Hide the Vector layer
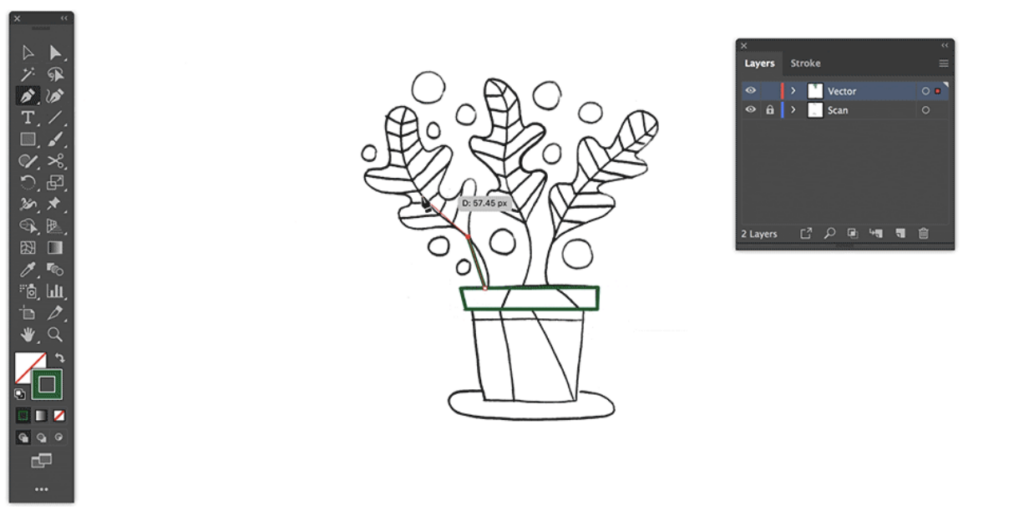1024x521 pixels. click(x=750, y=91)
